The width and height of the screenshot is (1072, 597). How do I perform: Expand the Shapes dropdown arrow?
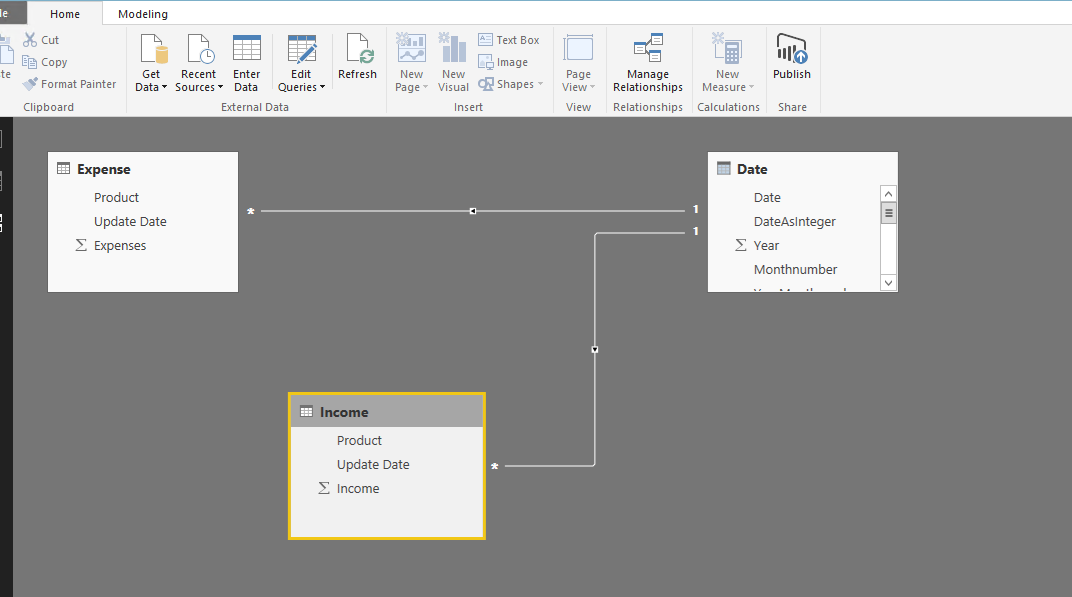click(540, 84)
